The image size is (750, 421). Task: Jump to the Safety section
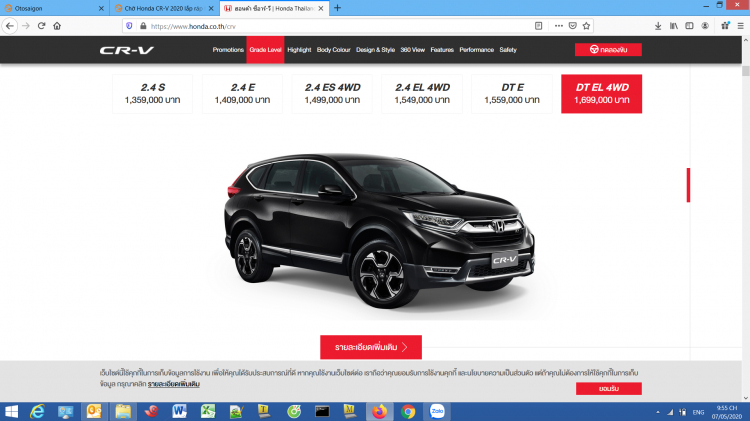(x=508, y=50)
